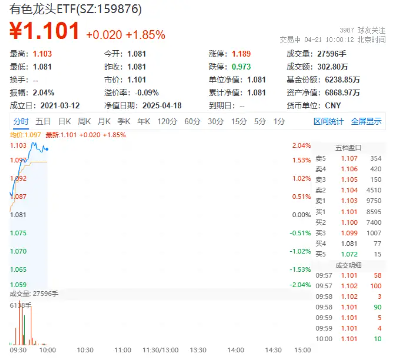Click the 资产净值 6868.97万 value

click(342, 93)
